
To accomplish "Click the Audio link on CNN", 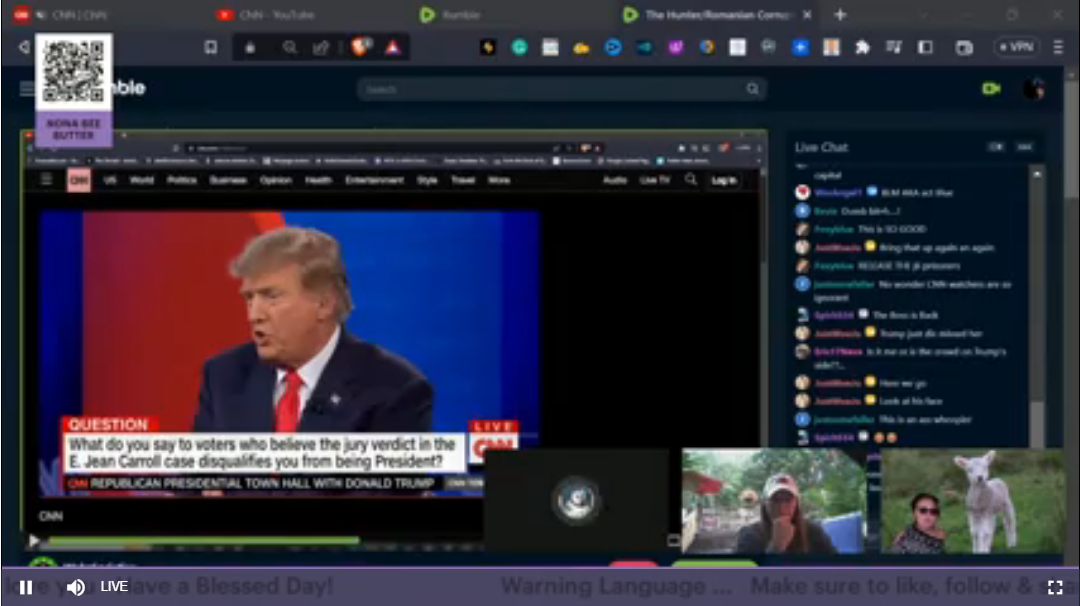I will coord(615,180).
